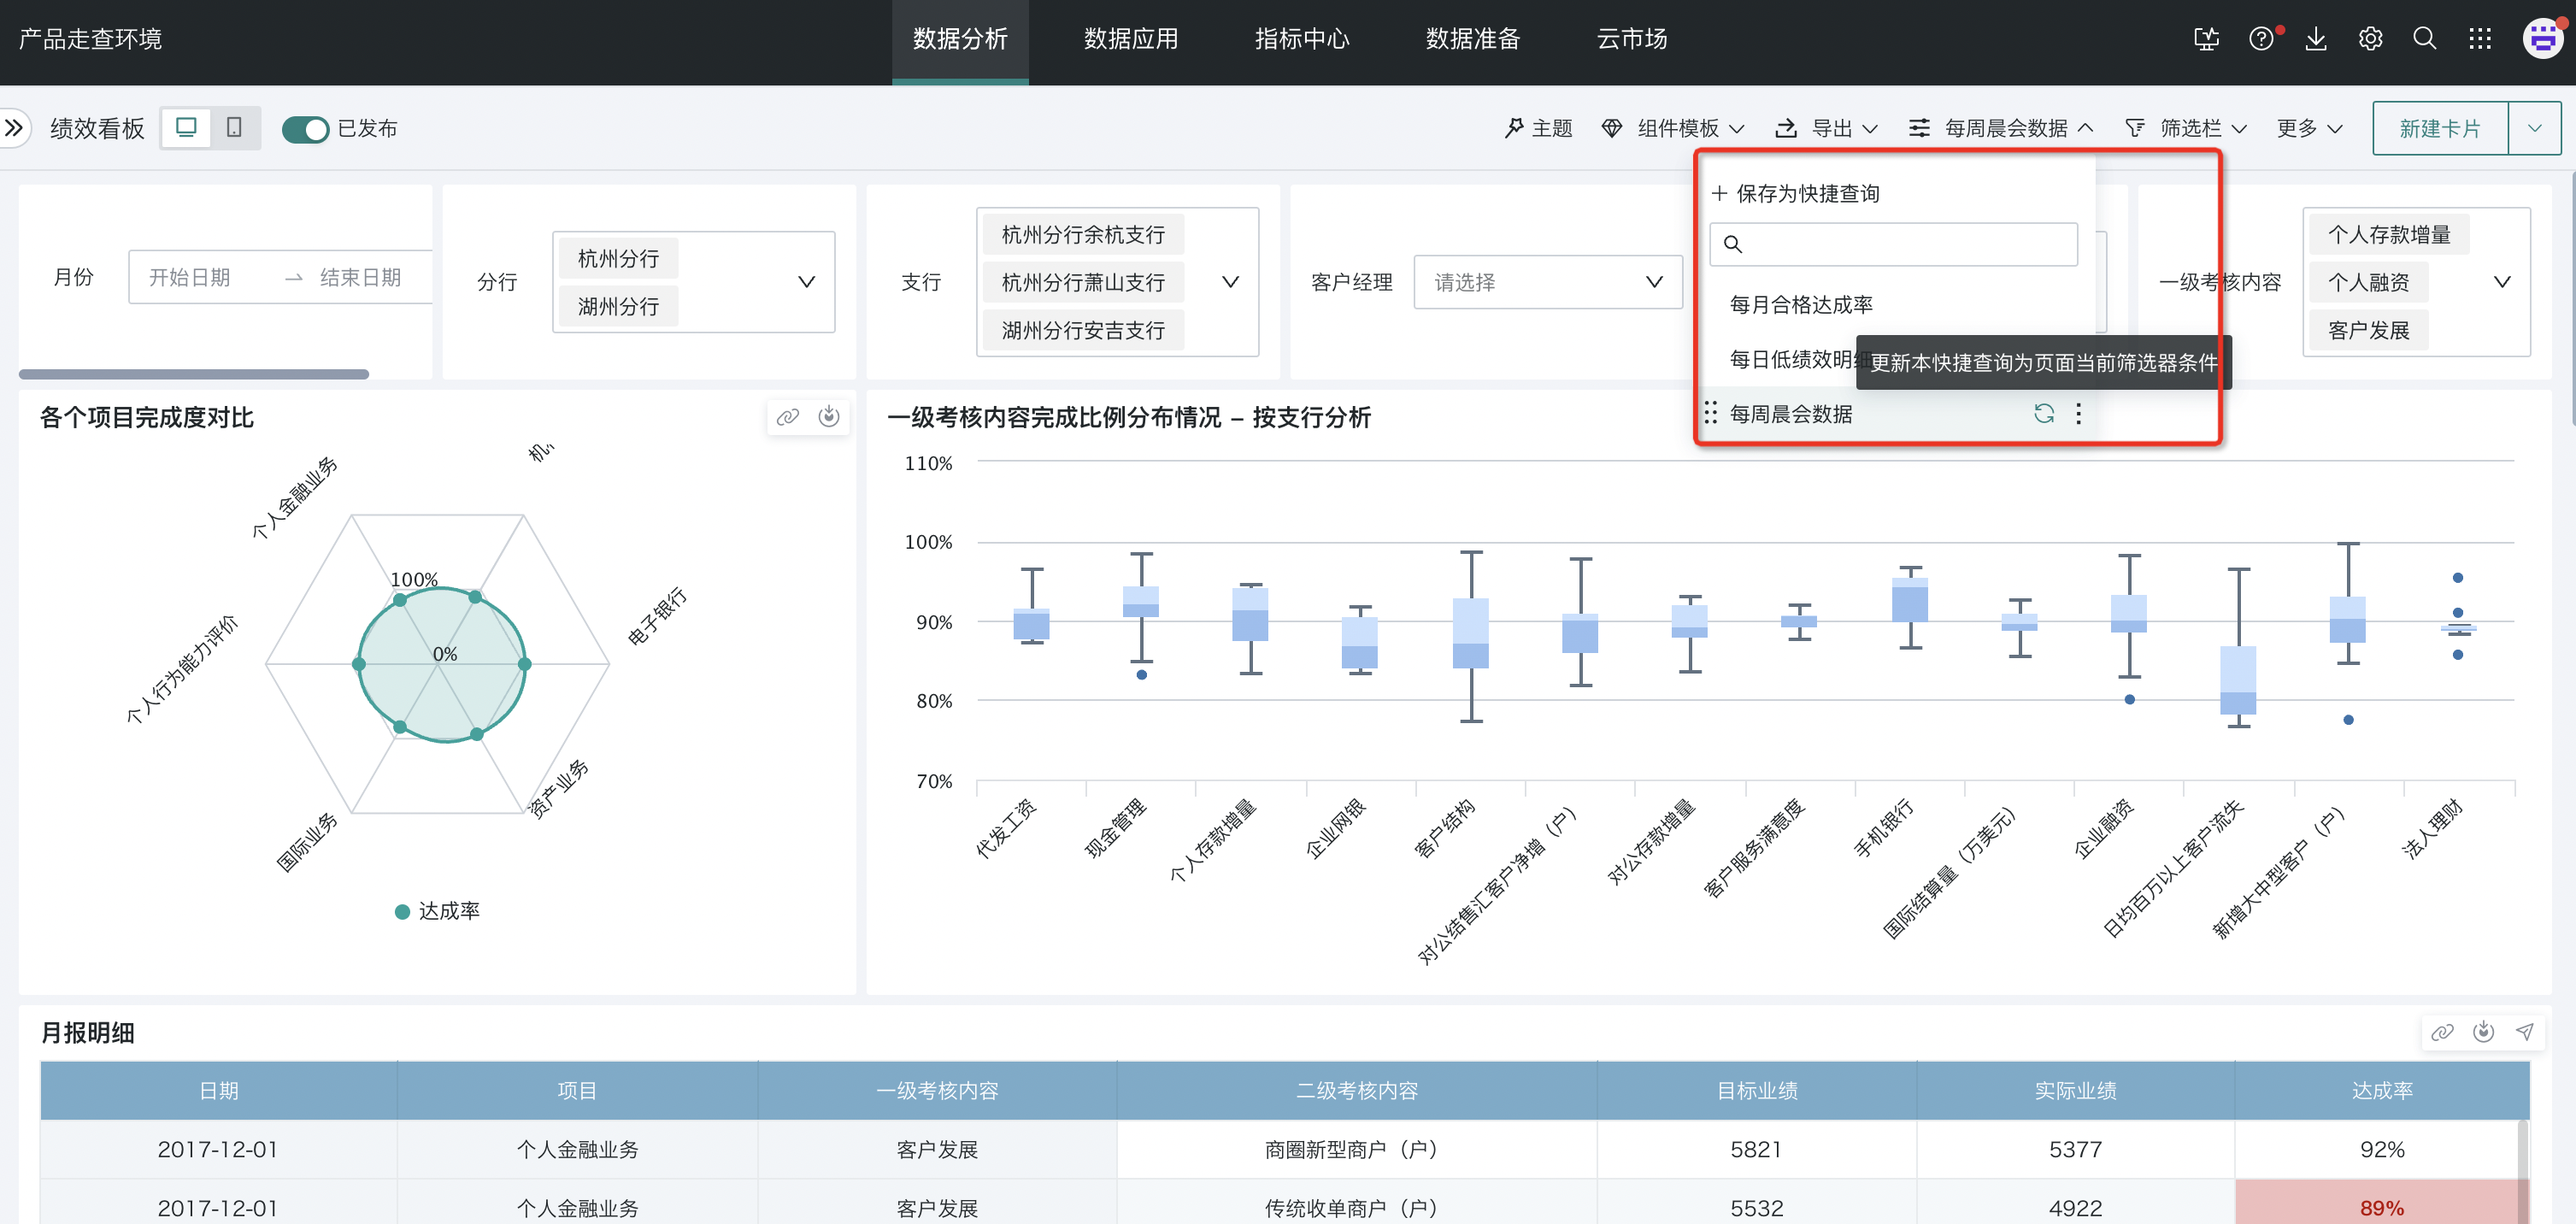
Task: Click the 筛选栏 filter funnel icon
Action: point(2135,128)
